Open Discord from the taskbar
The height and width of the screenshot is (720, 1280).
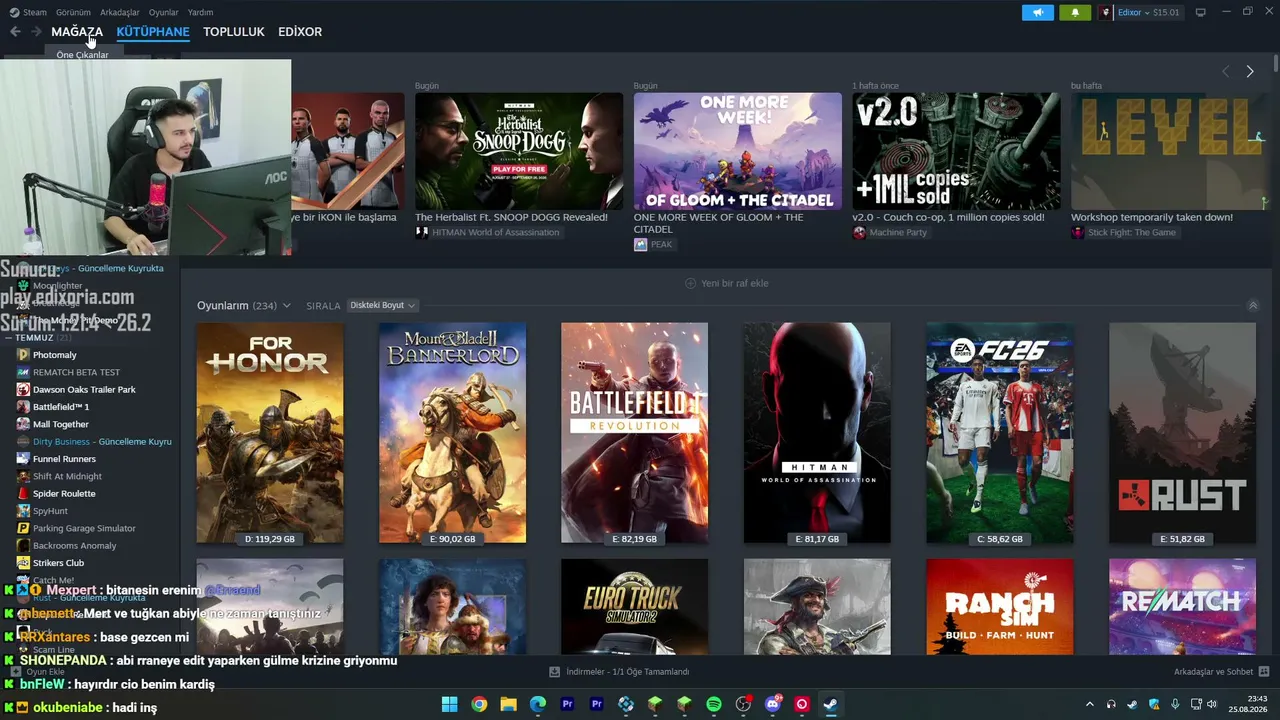pos(772,704)
